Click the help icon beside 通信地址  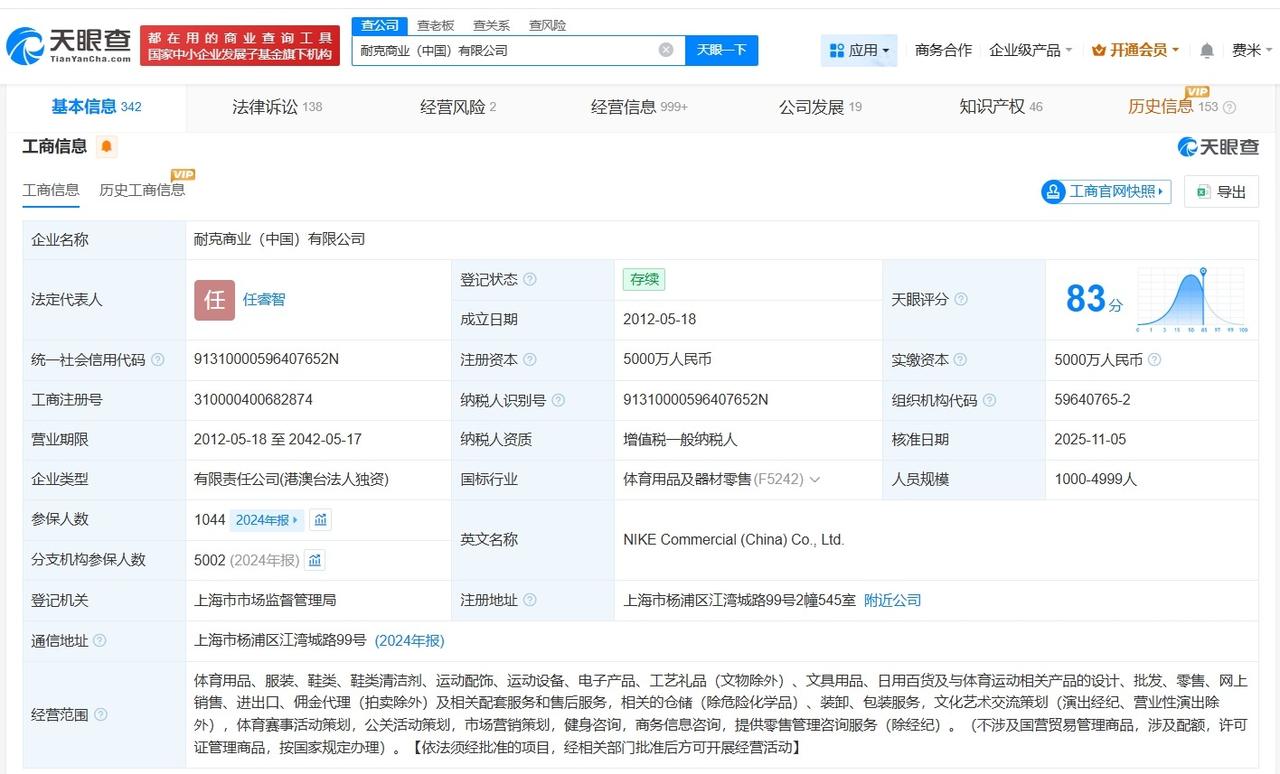99,641
